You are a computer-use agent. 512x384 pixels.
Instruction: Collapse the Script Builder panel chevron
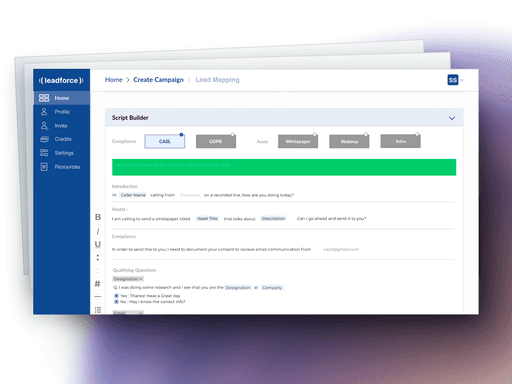(452, 118)
